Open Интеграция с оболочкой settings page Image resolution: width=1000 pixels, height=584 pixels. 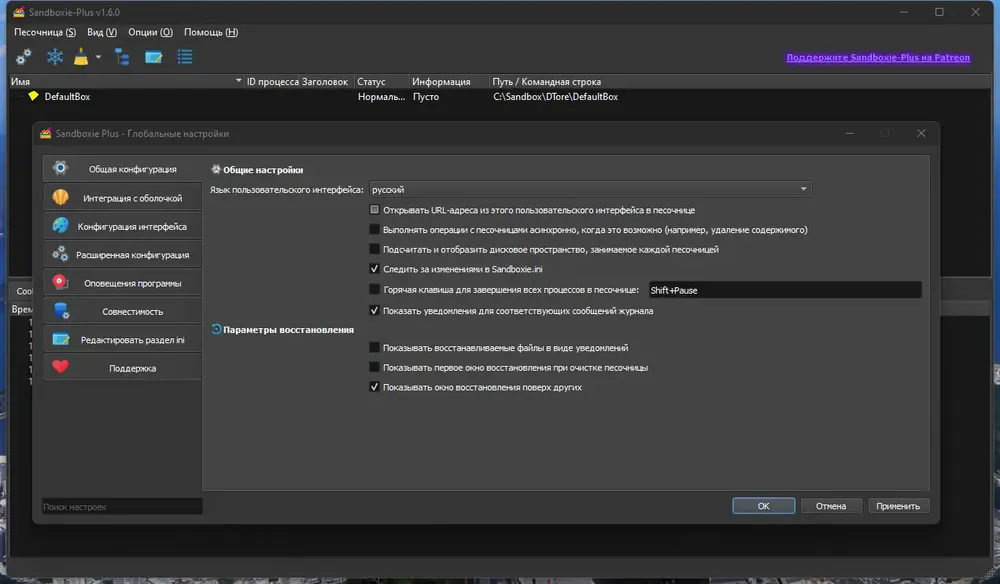click(122, 198)
